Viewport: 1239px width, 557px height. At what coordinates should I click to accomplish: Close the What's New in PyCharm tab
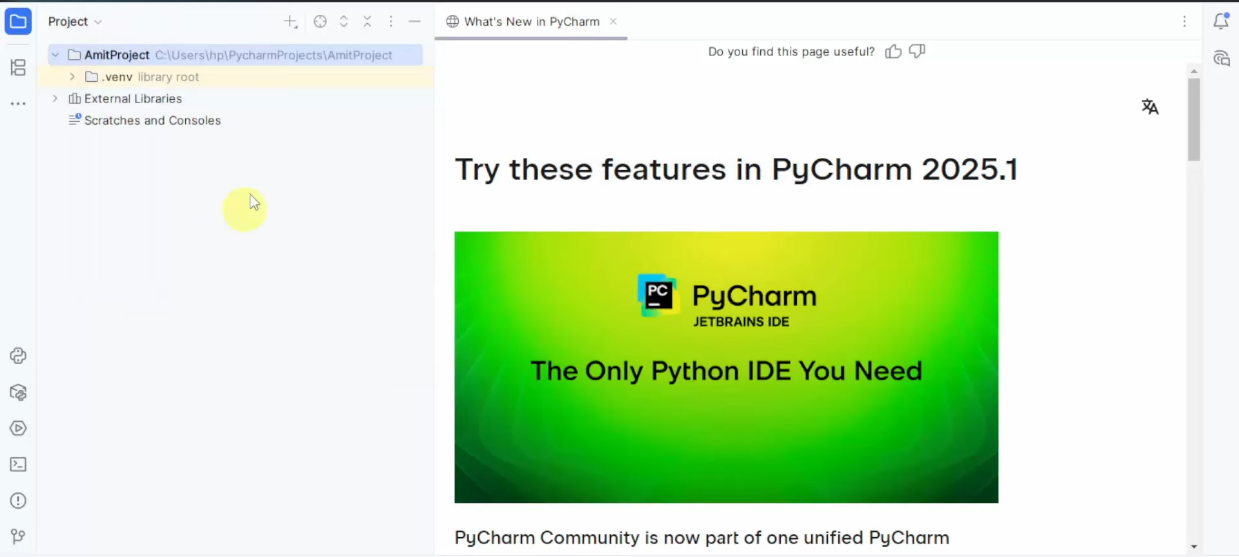coord(613,21)
